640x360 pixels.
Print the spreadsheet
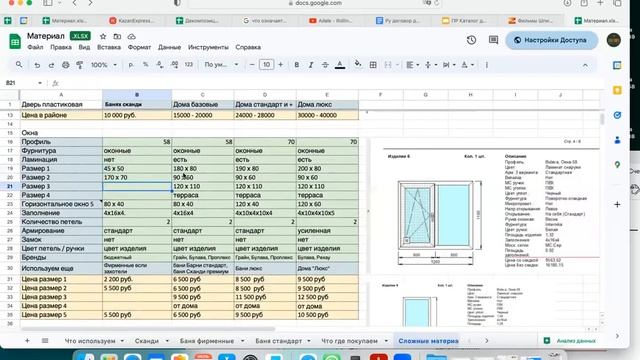[65, 65]
